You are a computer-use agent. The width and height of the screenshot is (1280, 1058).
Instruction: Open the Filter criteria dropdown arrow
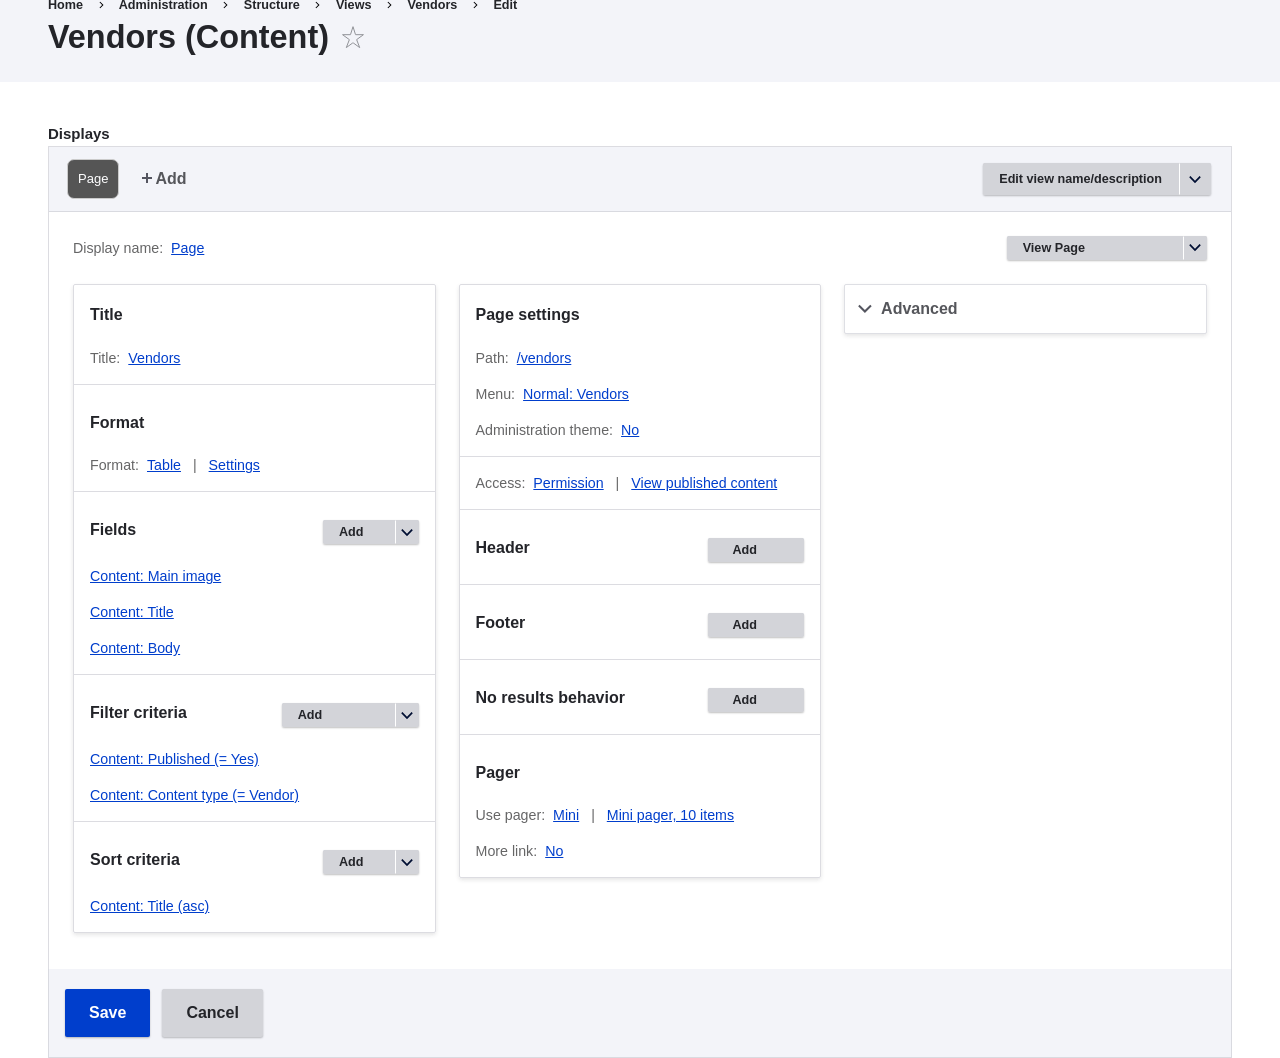tap(407, 715)
